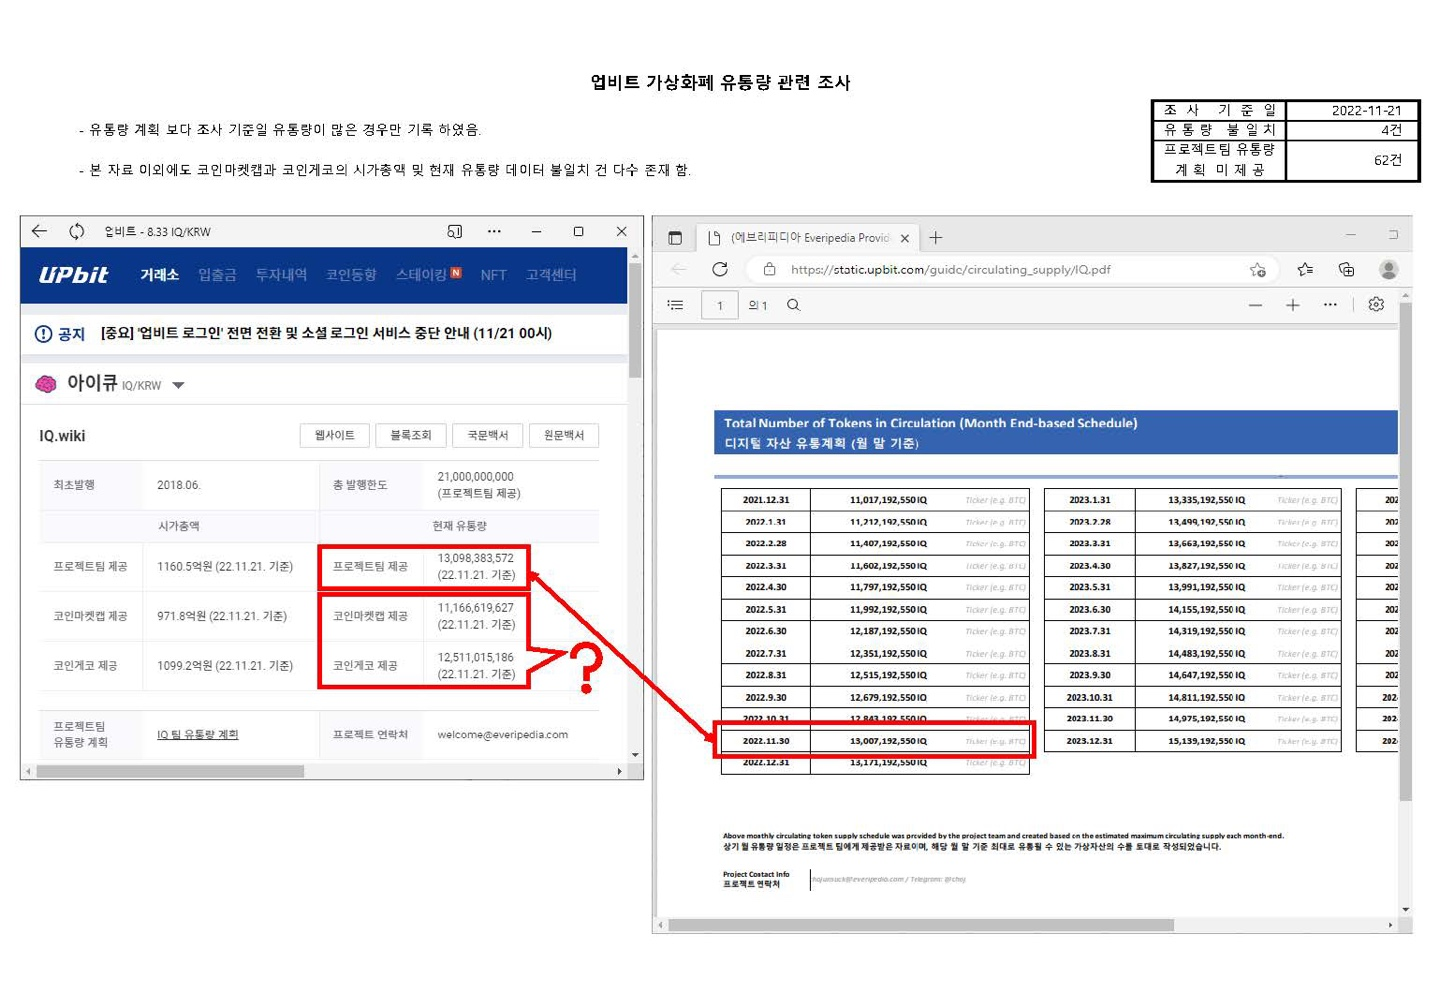Click the Edge profile avatar
Image resolution: width=1440 pixels, height=1008 pixels.
(1388, 269)
